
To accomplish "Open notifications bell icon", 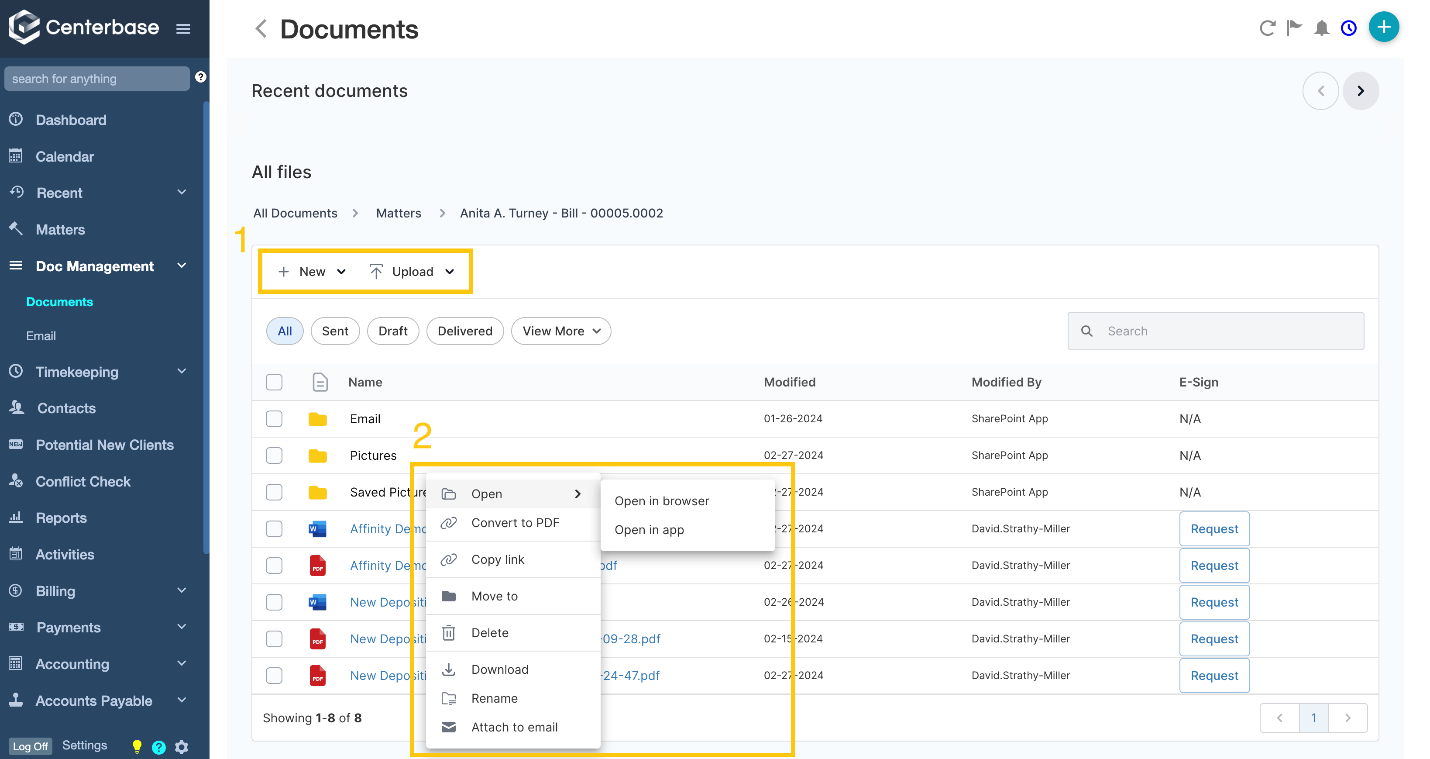I will pyautogui.click(x=1321, y=28).
